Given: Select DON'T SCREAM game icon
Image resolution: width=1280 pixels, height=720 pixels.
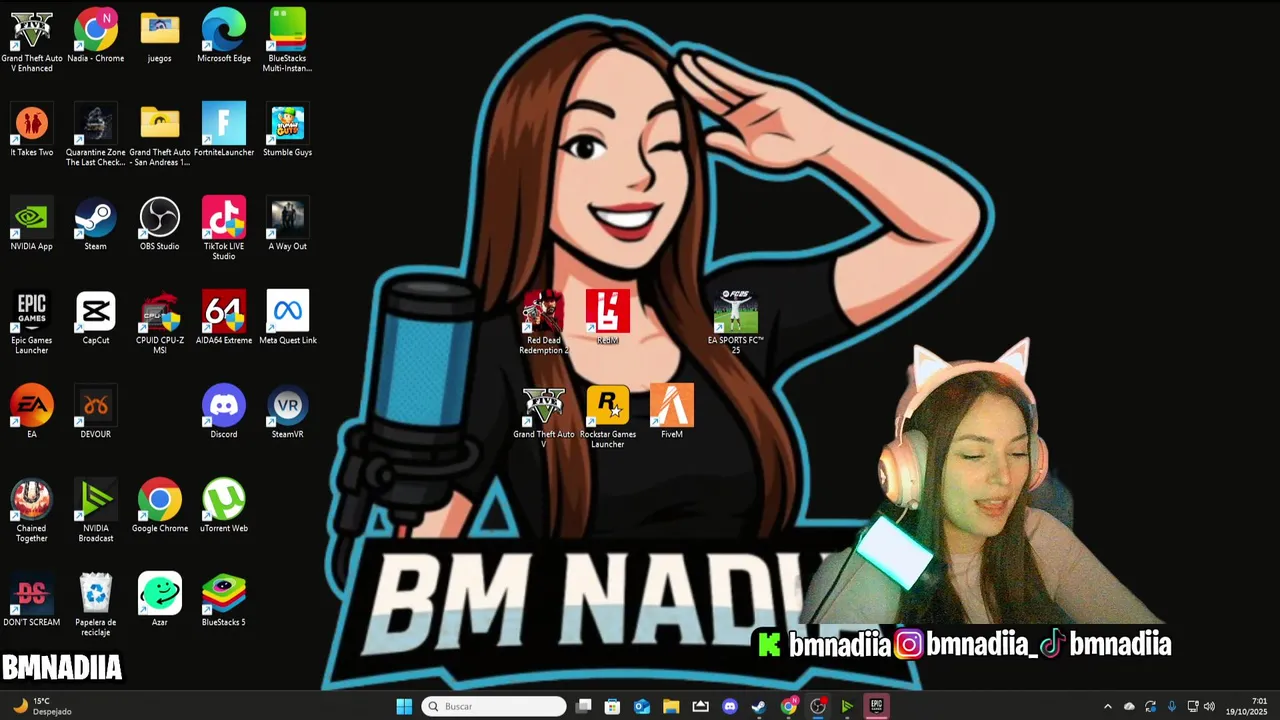Looking at the screenshot, I should (x=32, y=600).
